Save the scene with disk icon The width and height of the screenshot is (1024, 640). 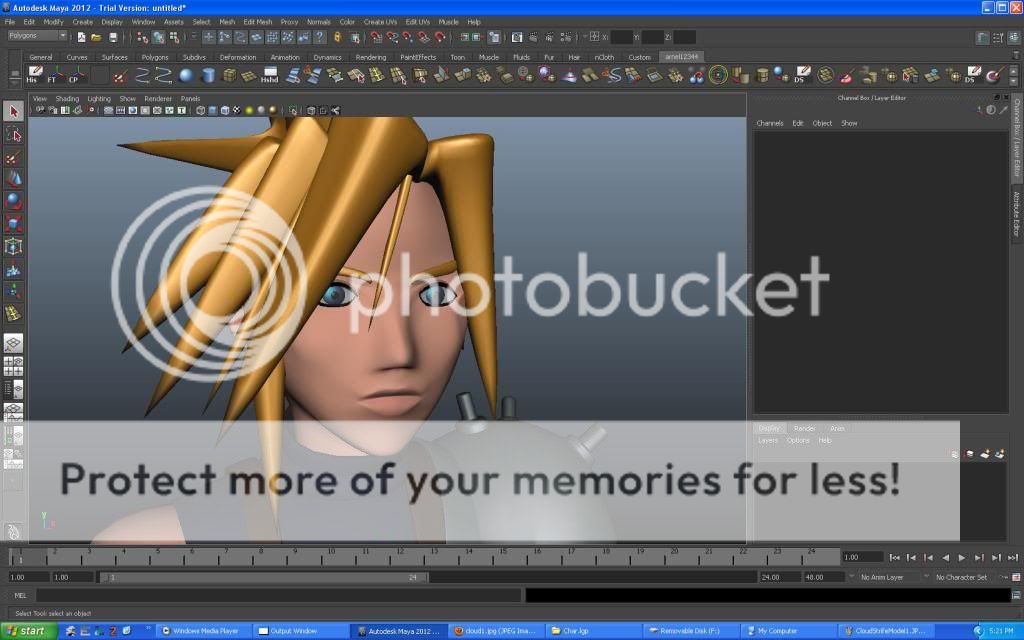click(x=112, y=37)
